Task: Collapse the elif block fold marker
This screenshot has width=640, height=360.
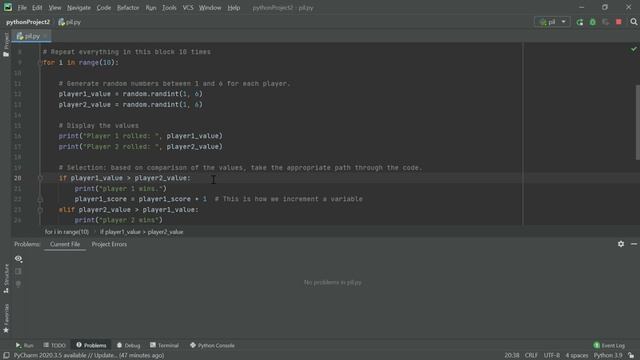Action: (x=40, y=210)
